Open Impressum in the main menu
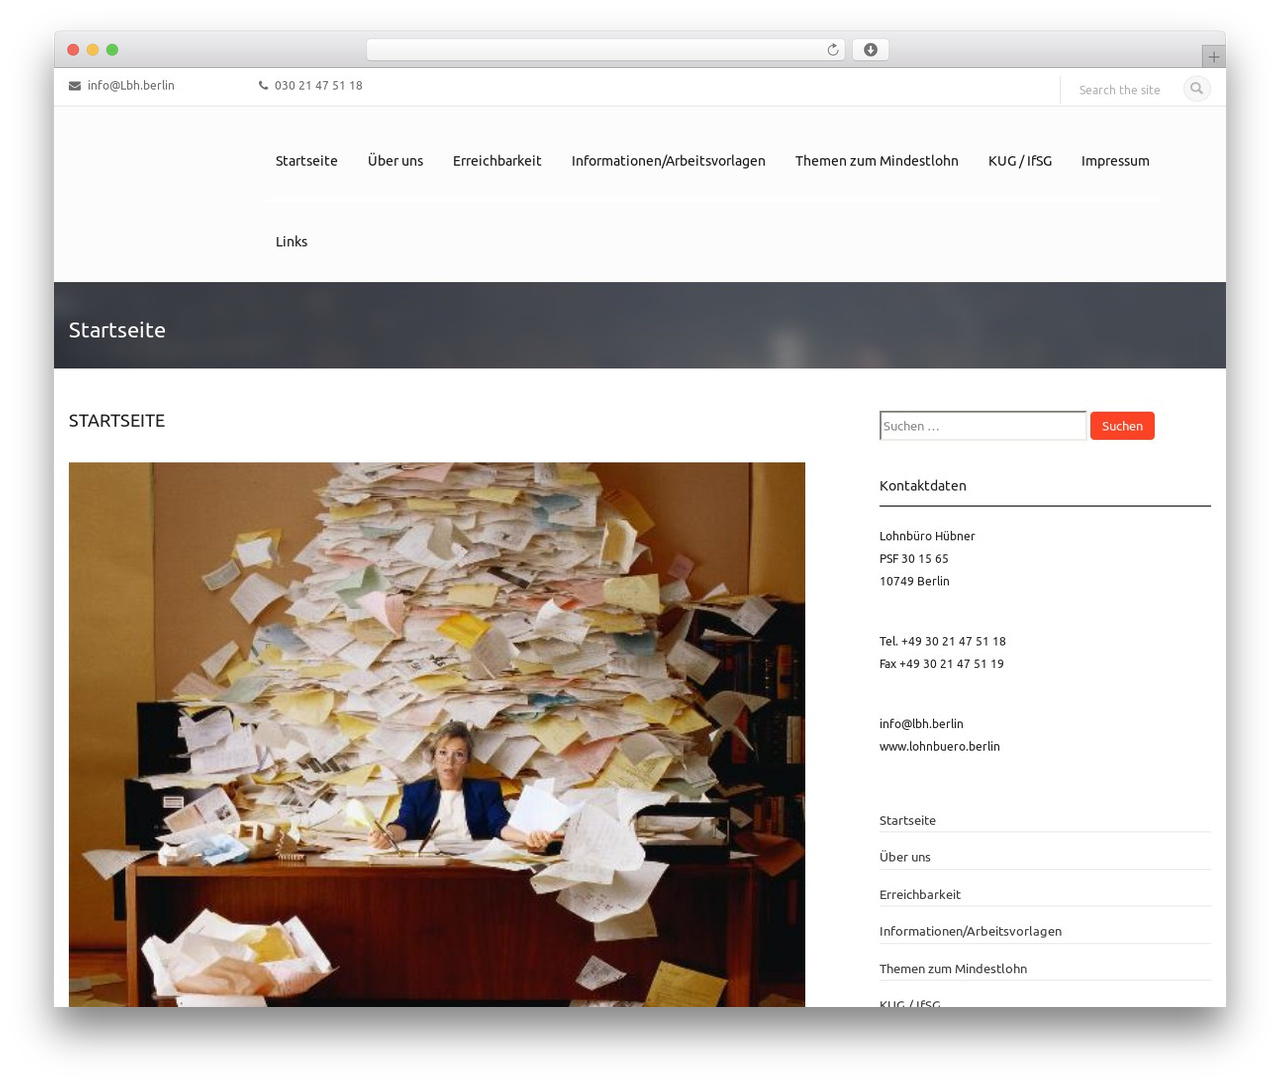The height and width of the screenshot is (1084, 1280). [x=1115, y=161]
